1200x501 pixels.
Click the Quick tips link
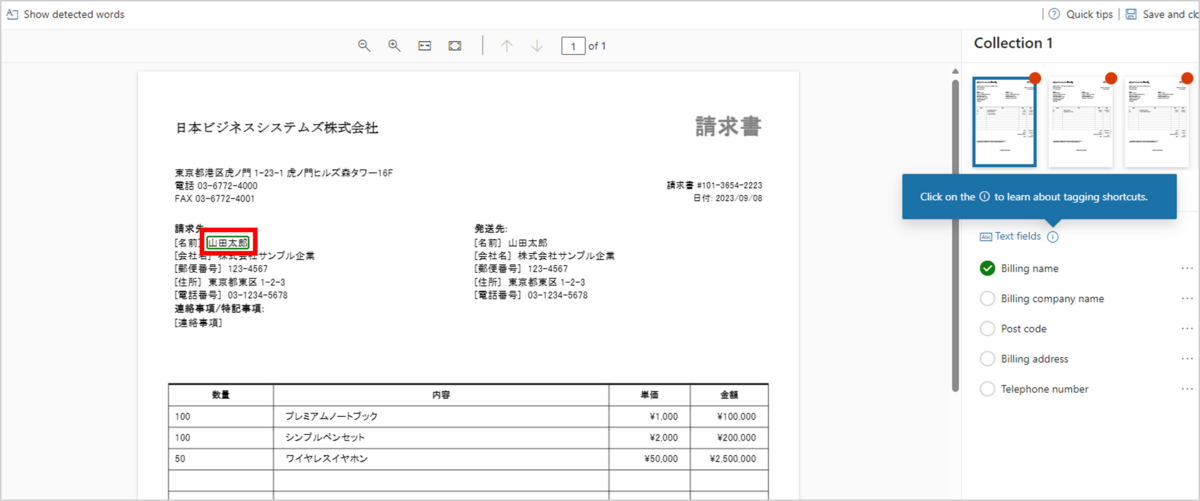[1089, 15]
